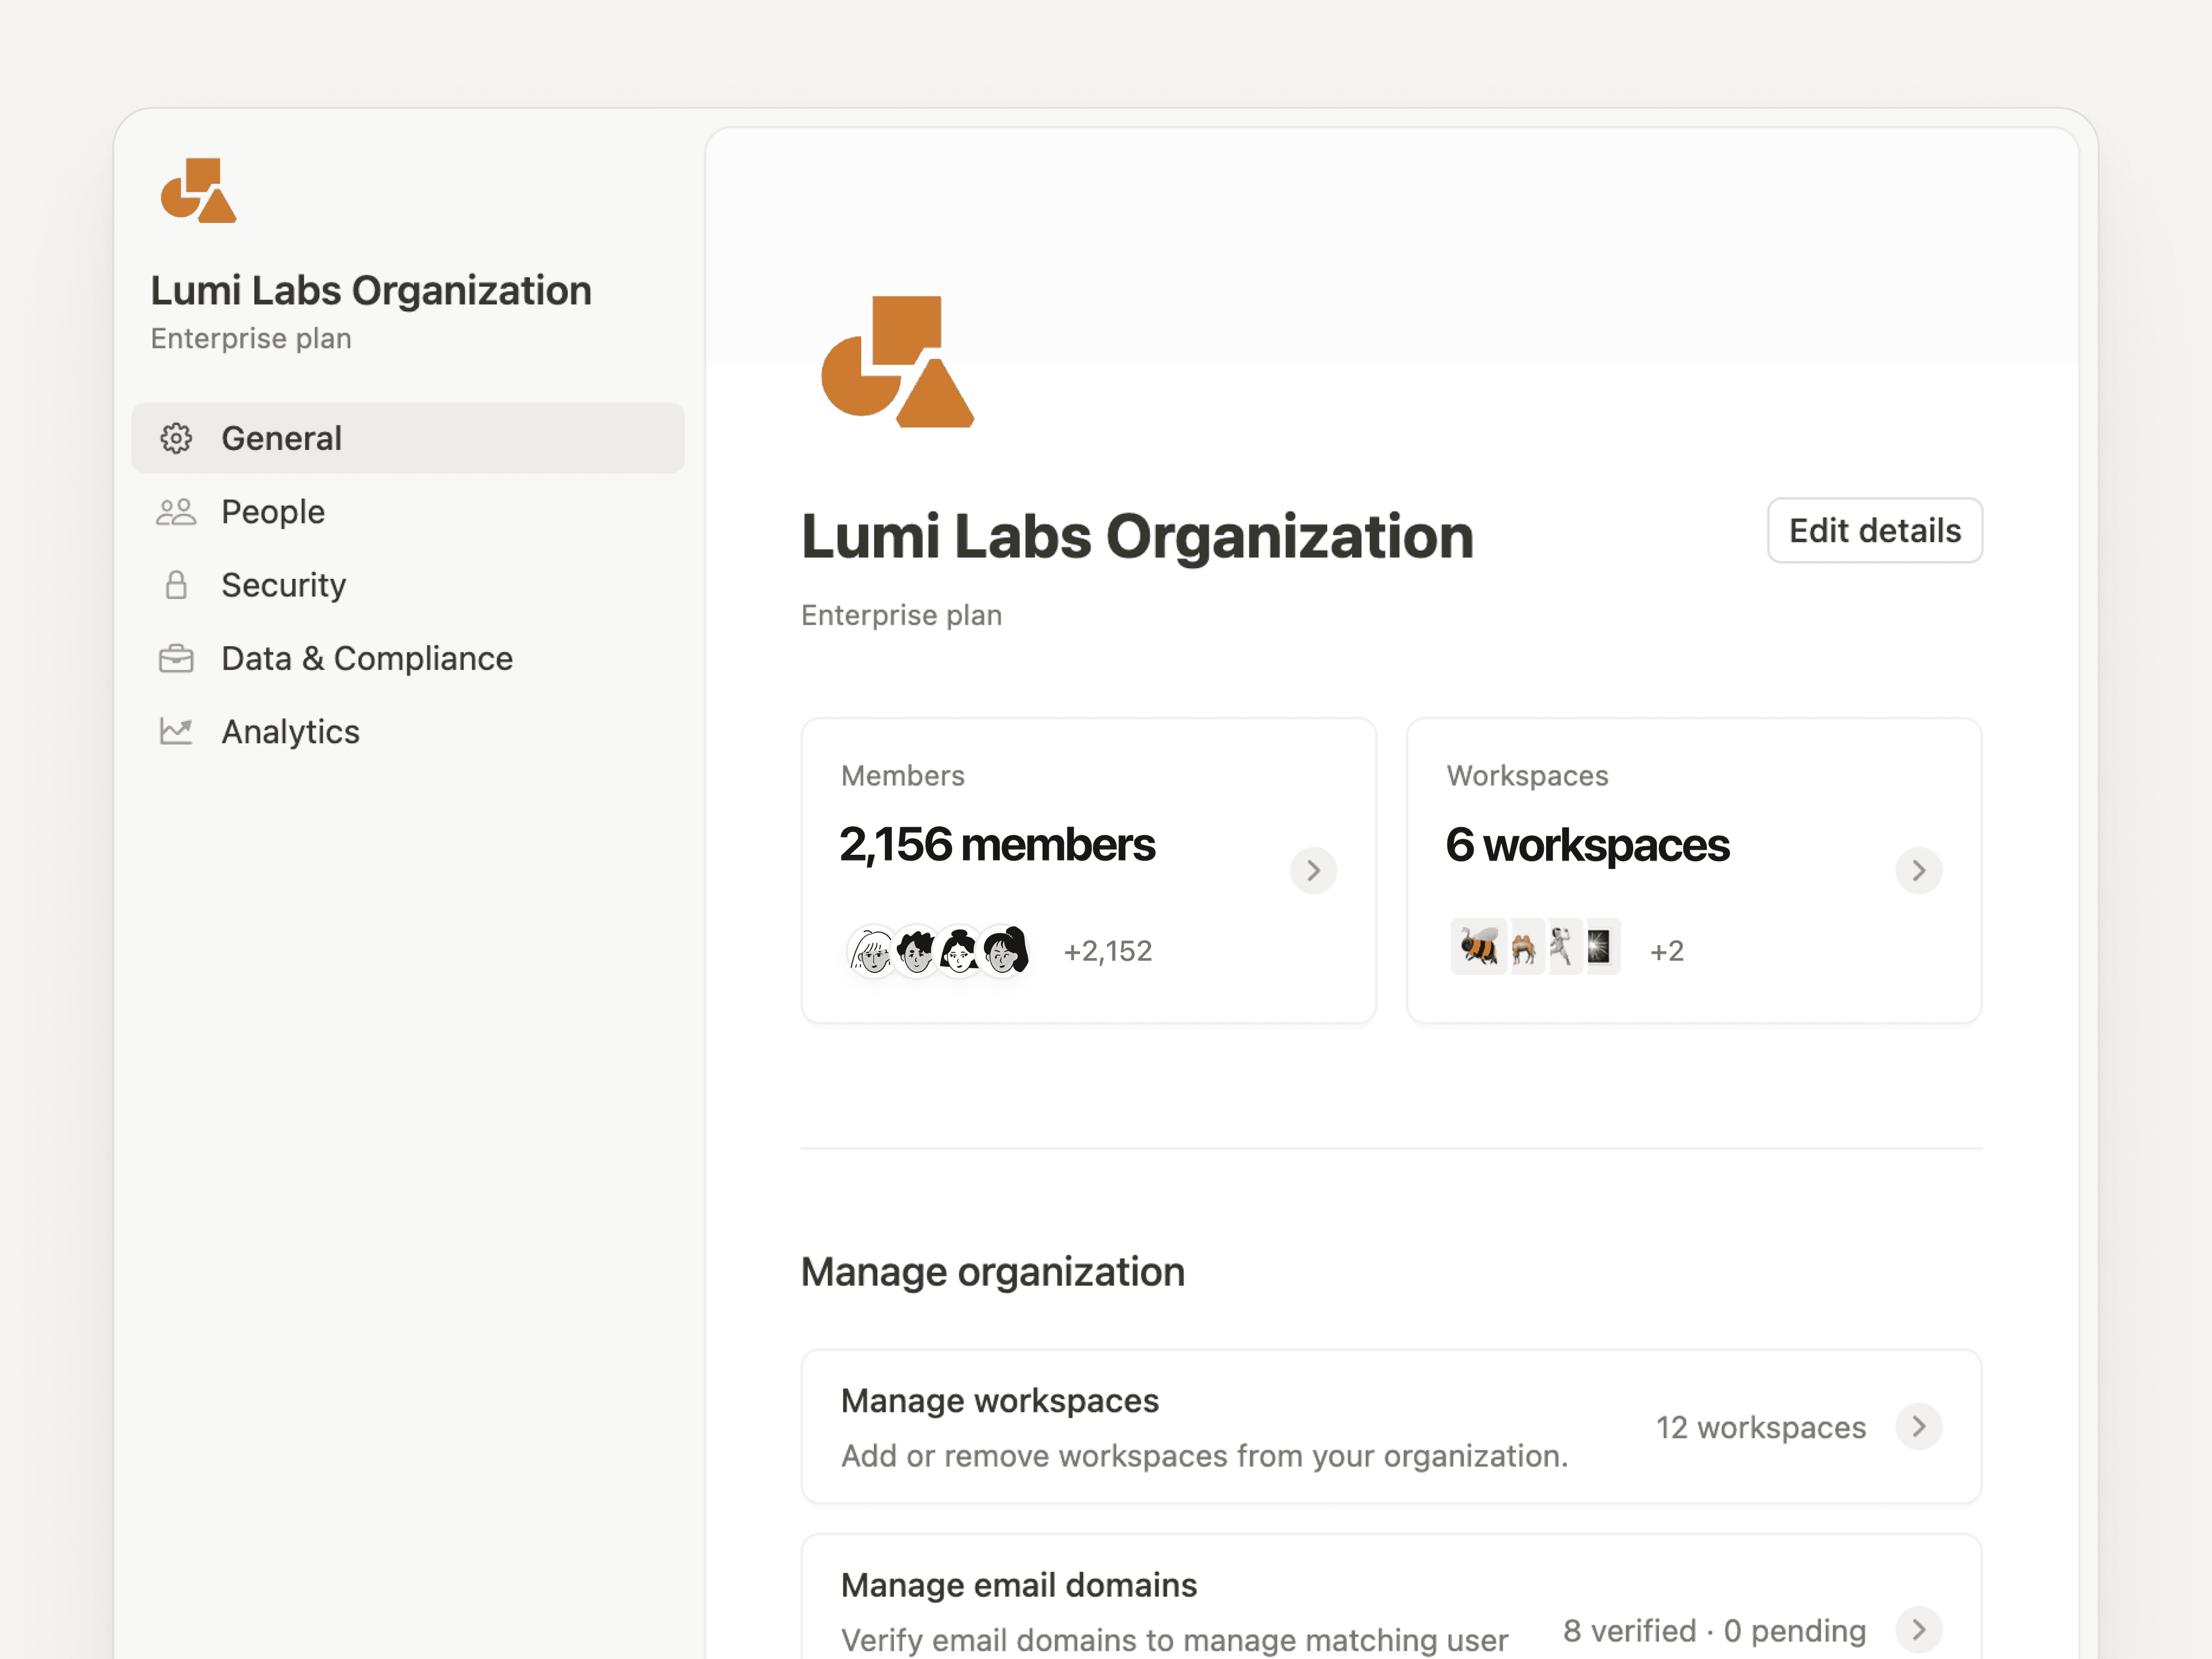Click the Lumi Labs logo in the sidebar
This screenshot has height=1659, width=2212.
coord(197,190)
